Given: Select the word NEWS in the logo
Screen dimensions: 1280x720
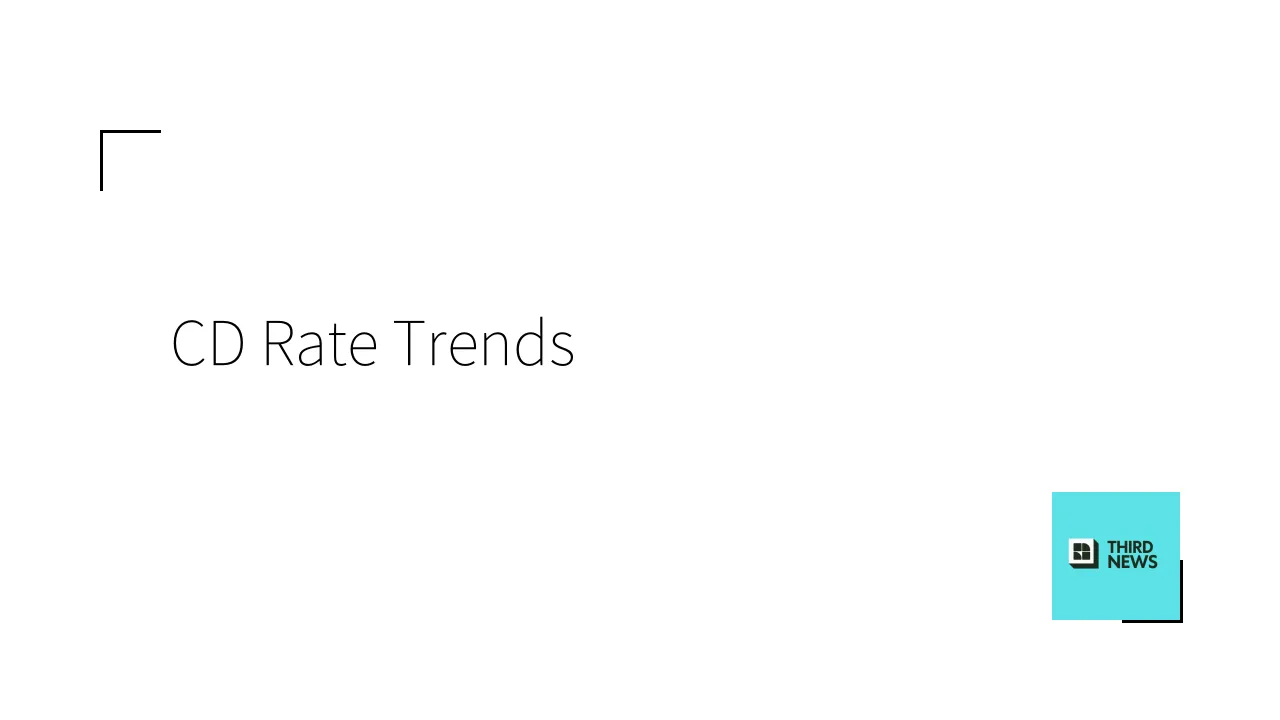Looking at the screenshot, I should [1132, 562].
